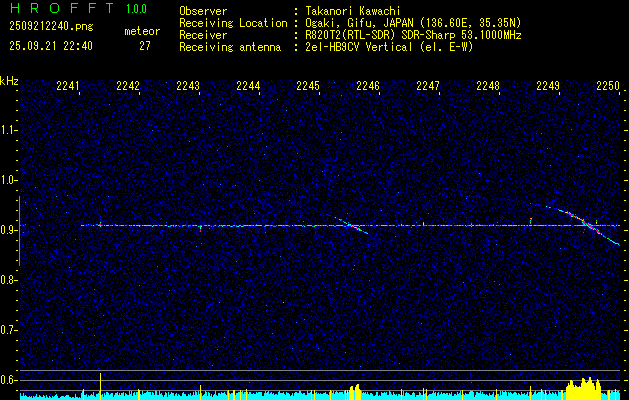Click the 25.09.21 22:40 date stamp
The image size is (629, 400).
point(50,46)
